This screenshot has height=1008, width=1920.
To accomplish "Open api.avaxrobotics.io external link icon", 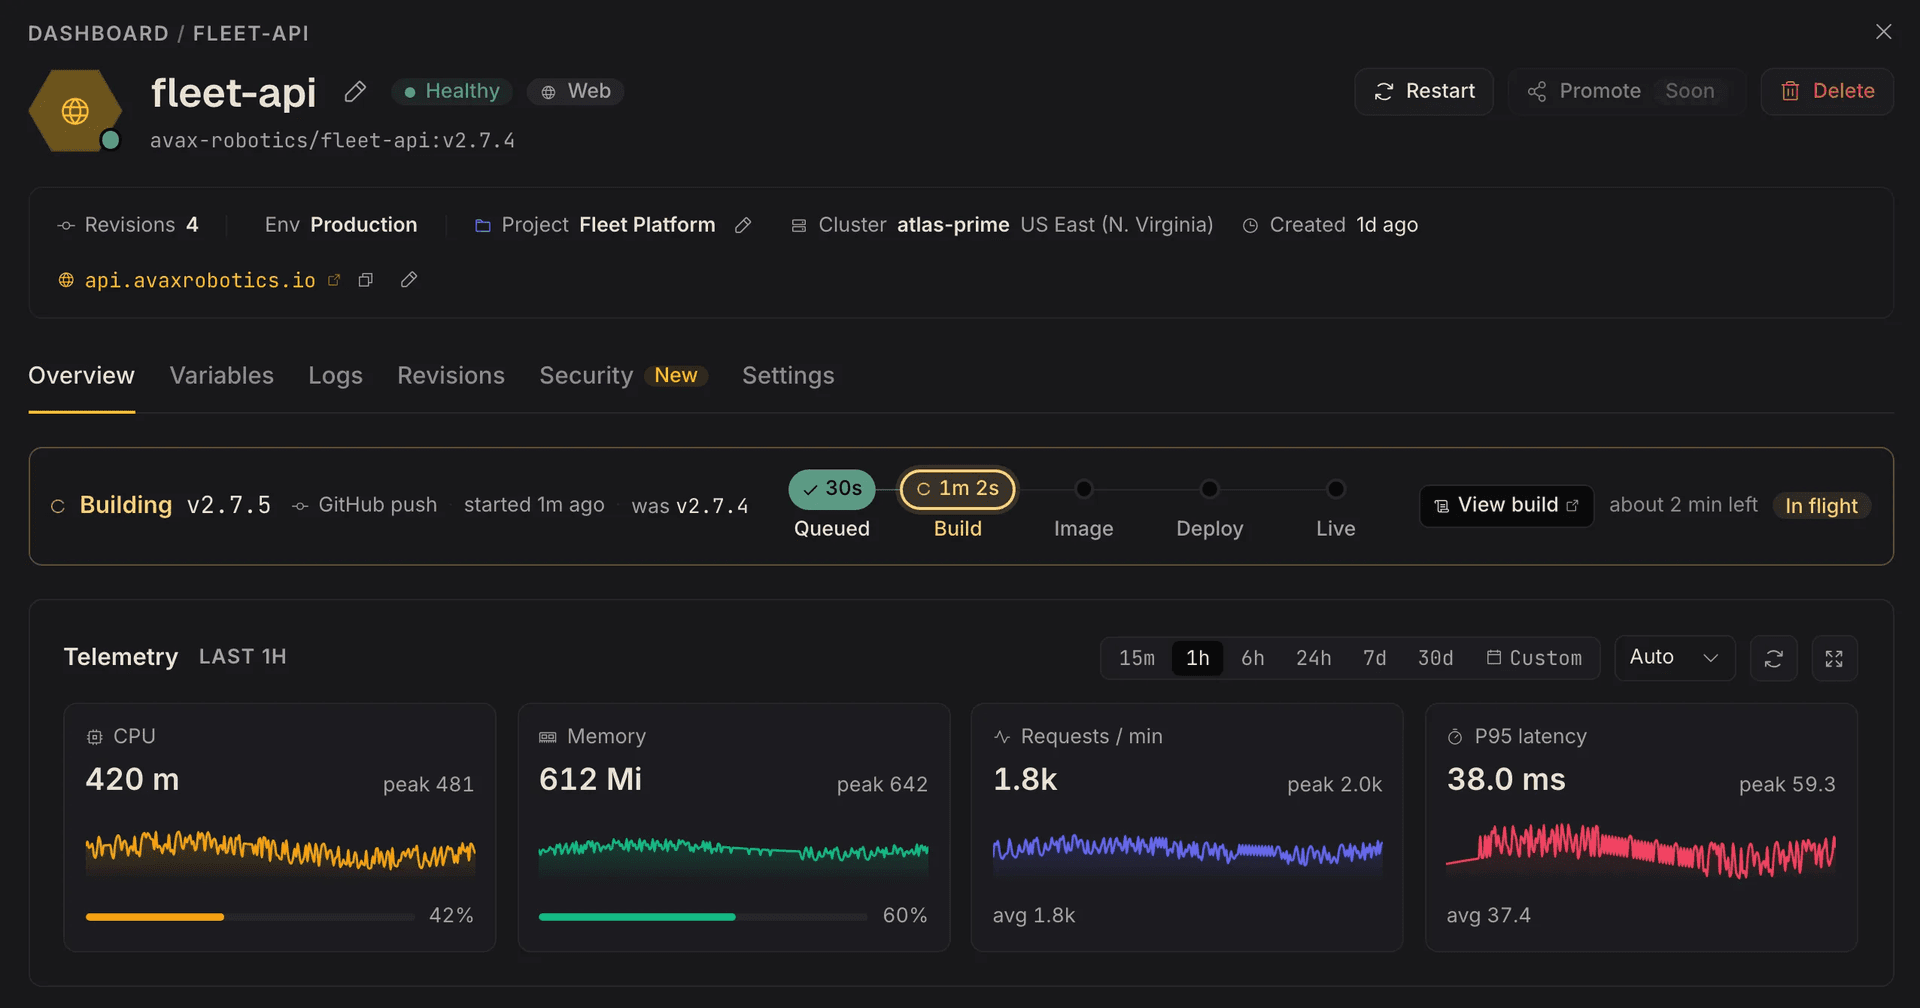I will pos(334,280).
